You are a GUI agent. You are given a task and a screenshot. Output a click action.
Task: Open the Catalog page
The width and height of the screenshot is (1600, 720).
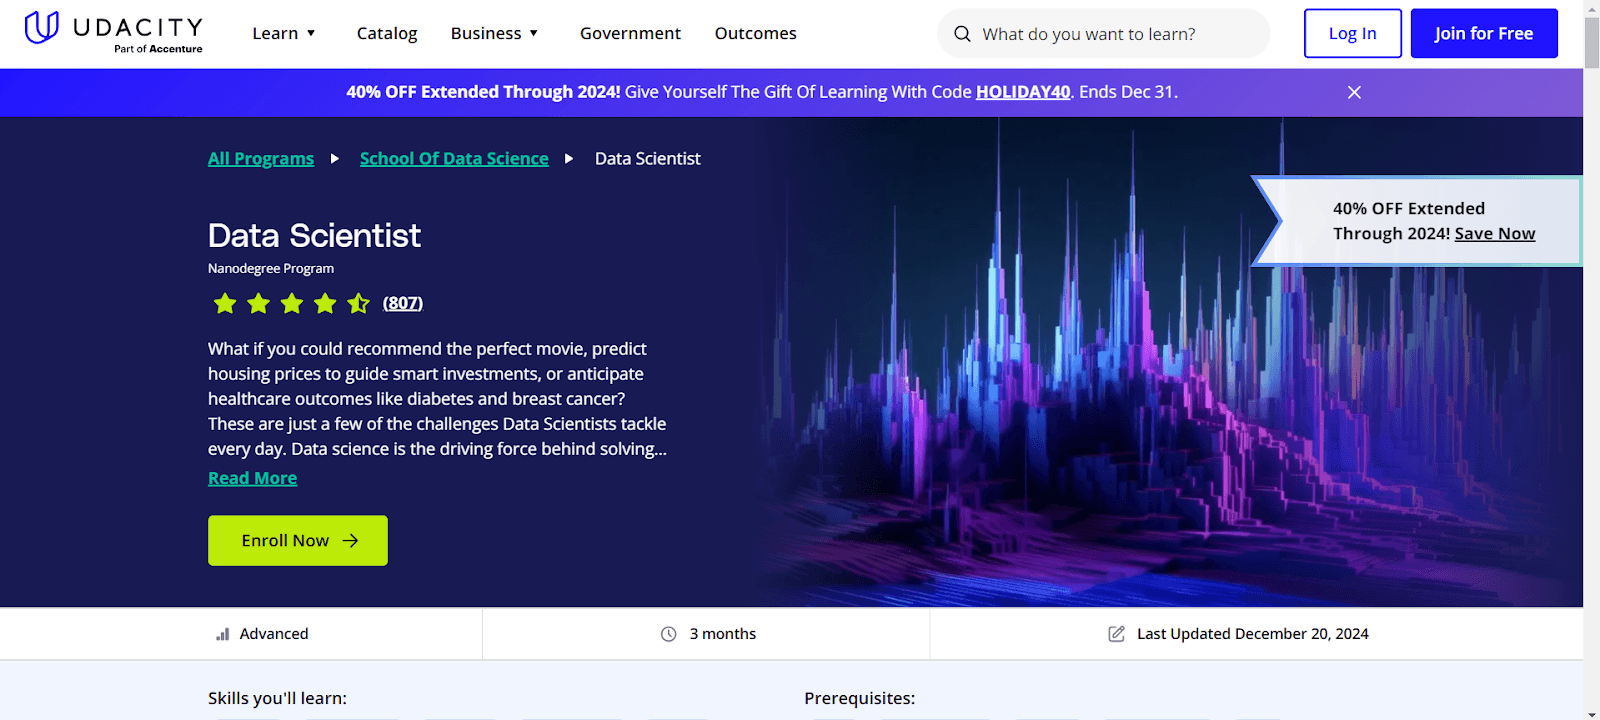tap(387, 34)
